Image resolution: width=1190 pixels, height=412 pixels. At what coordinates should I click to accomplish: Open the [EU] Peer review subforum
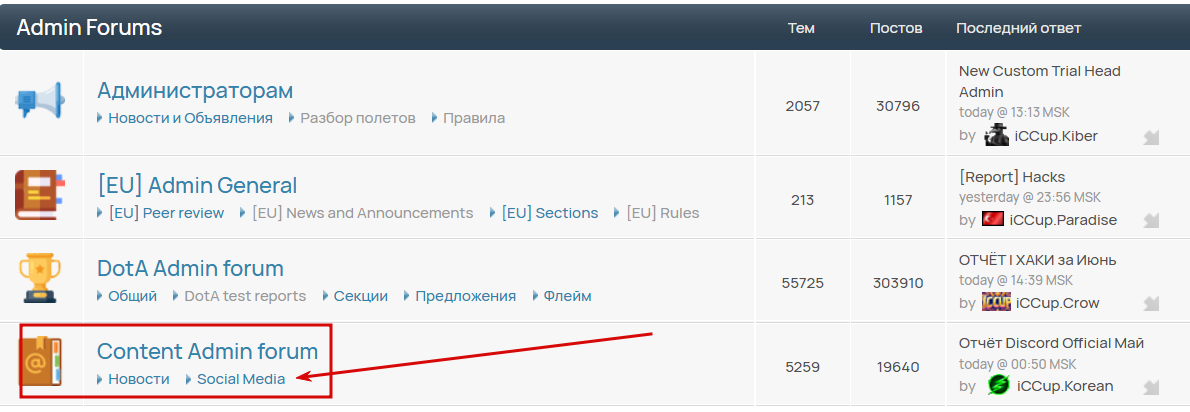(166, 213)
